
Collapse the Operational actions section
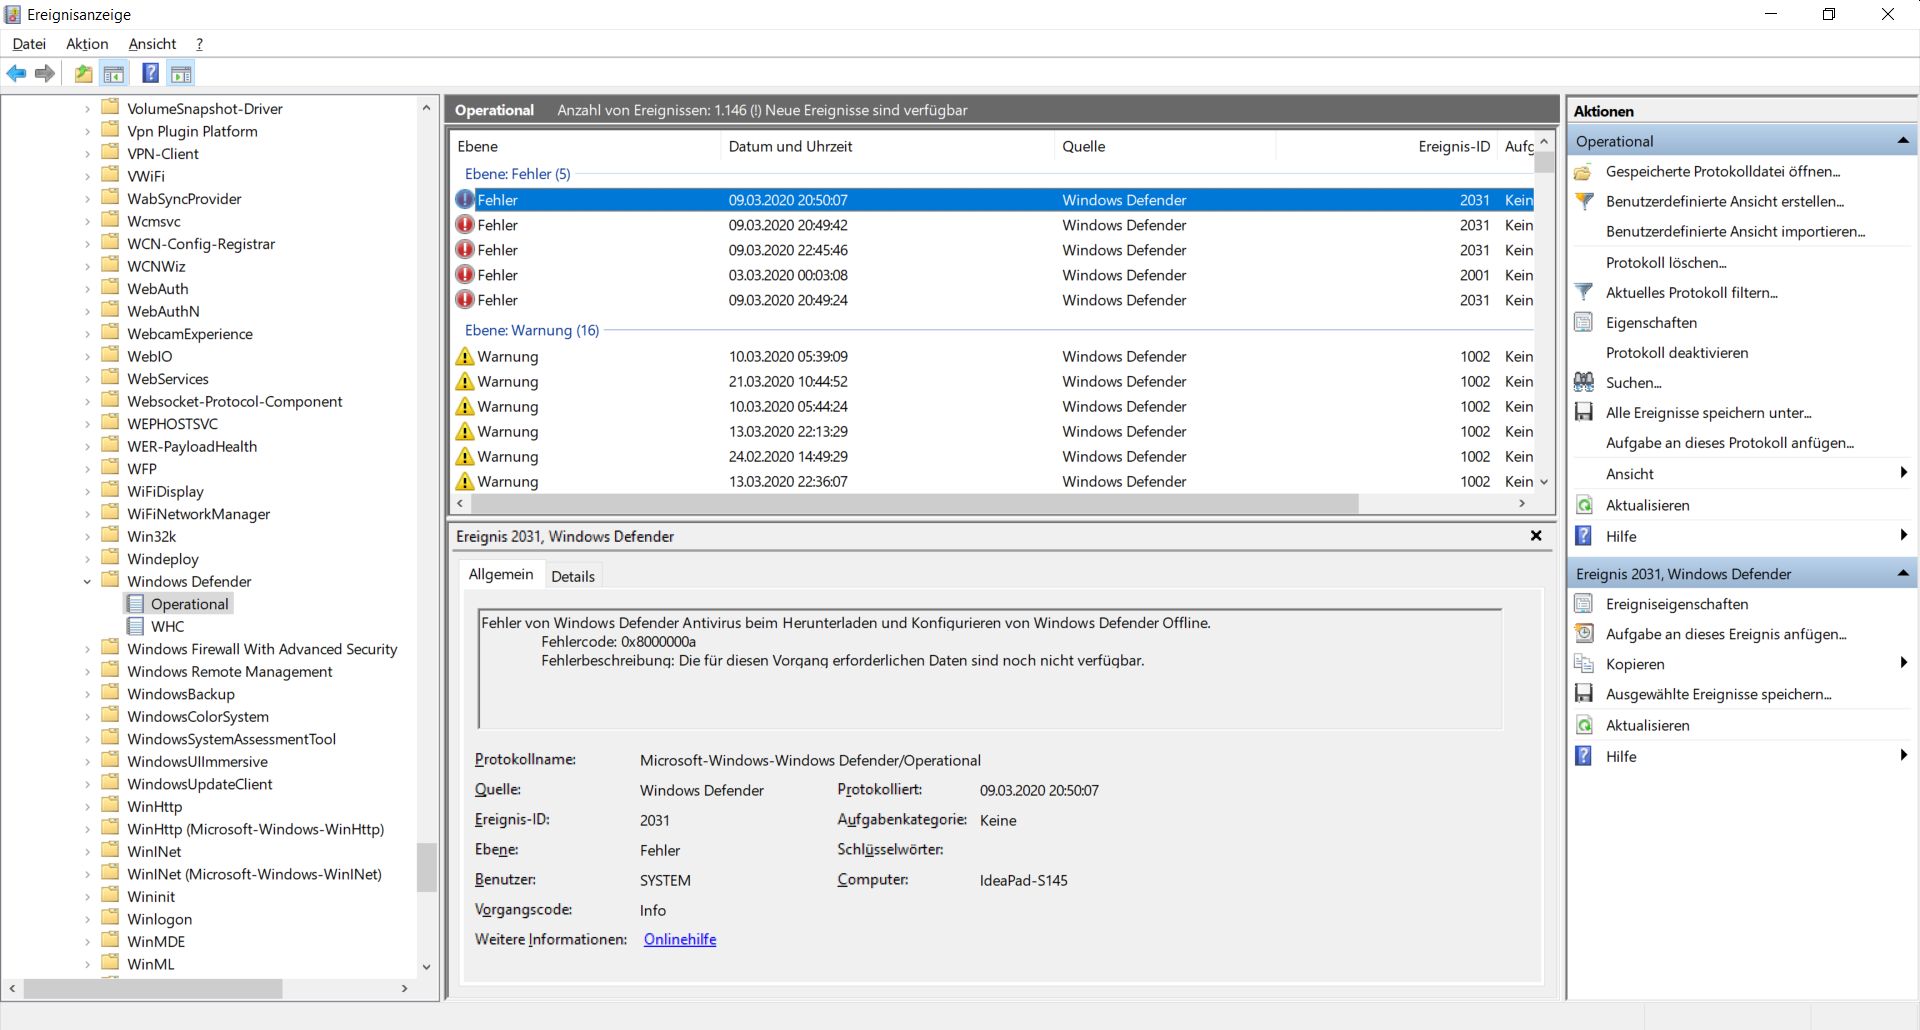(x=1903, y=141)
